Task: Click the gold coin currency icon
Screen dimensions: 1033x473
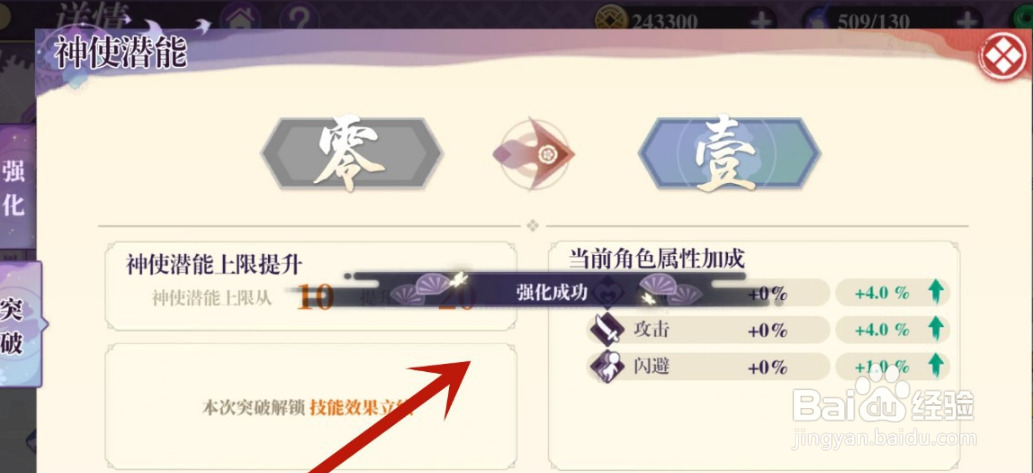Action: coord(611,18)
